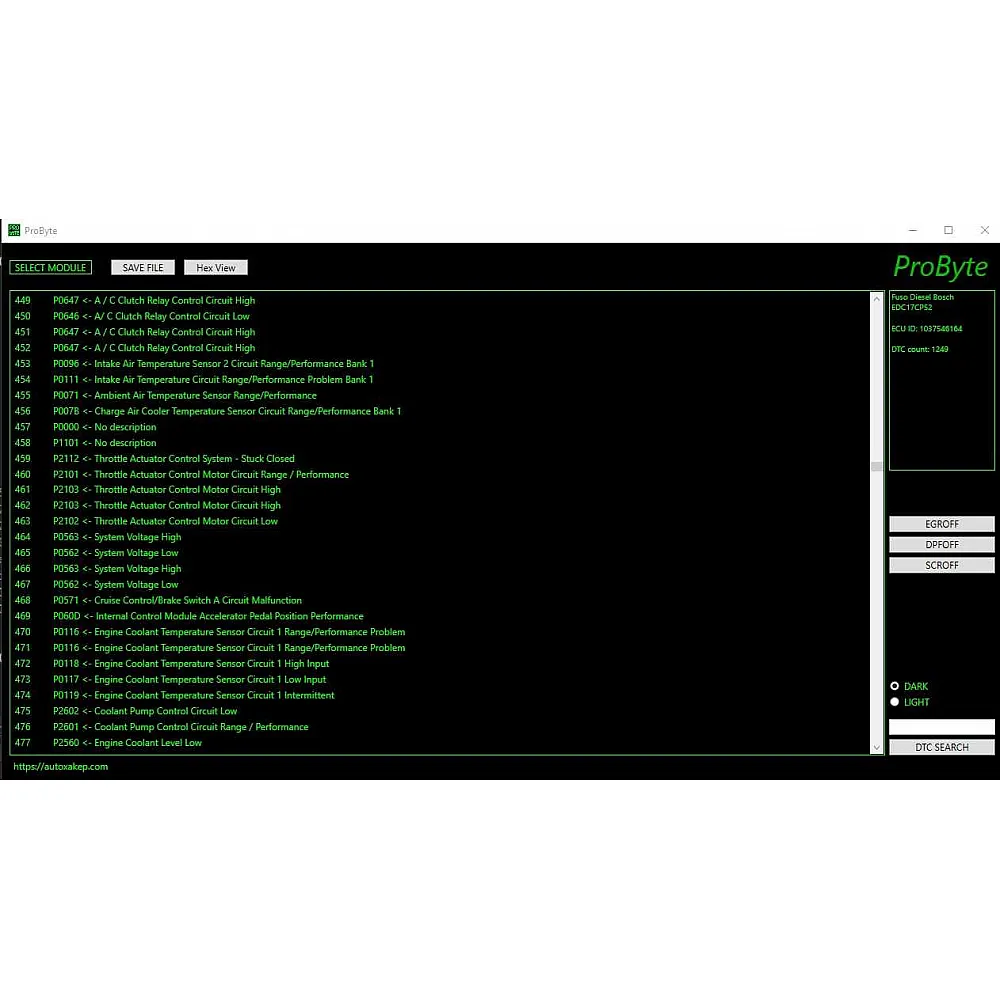The height and width of the screenshot is (1000, 1000).
Task: Click the ProByte app icon in title bar
Action: tap(14, 230)
